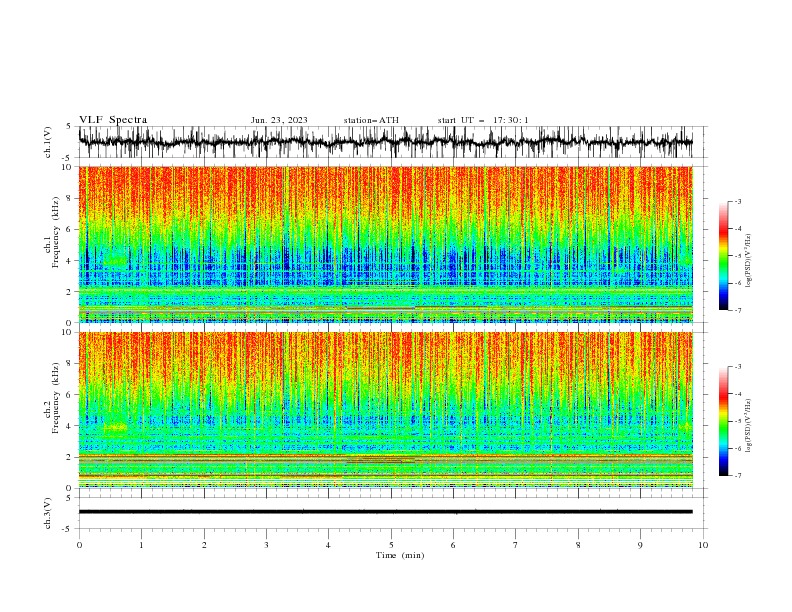
Task: Click the ch.1 PSD color scale bar
Action: coord(723,256)
